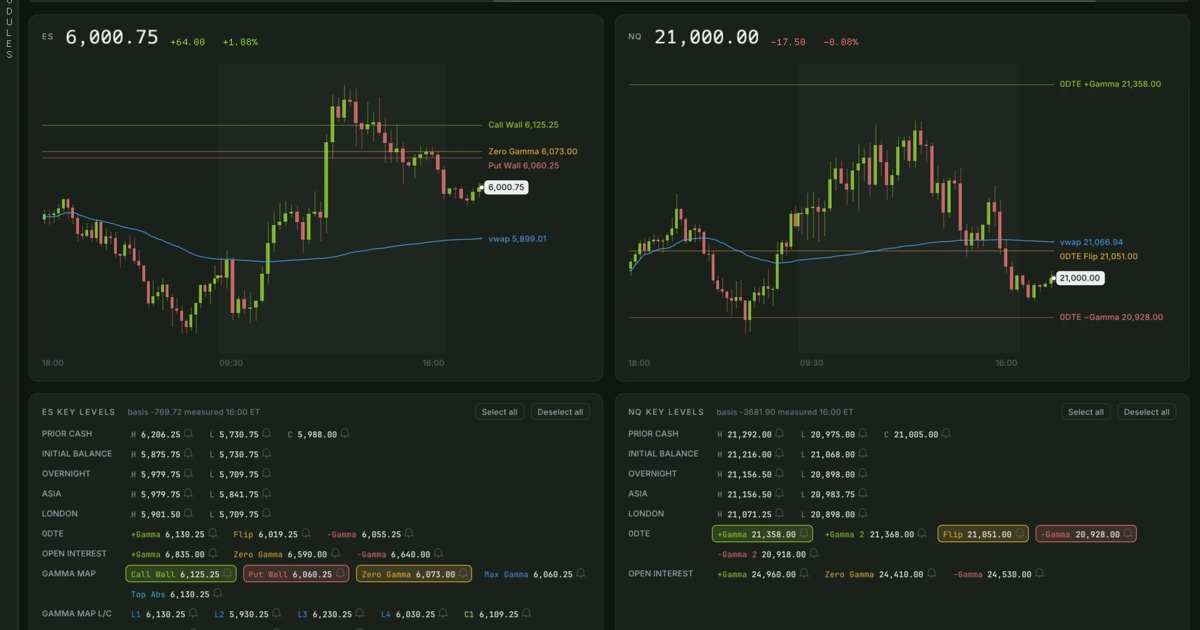Set alert bell for NQ Prior Cash high 21,292.00
Viewport: 1200px width, 630px height.
[x=779, y=434]
